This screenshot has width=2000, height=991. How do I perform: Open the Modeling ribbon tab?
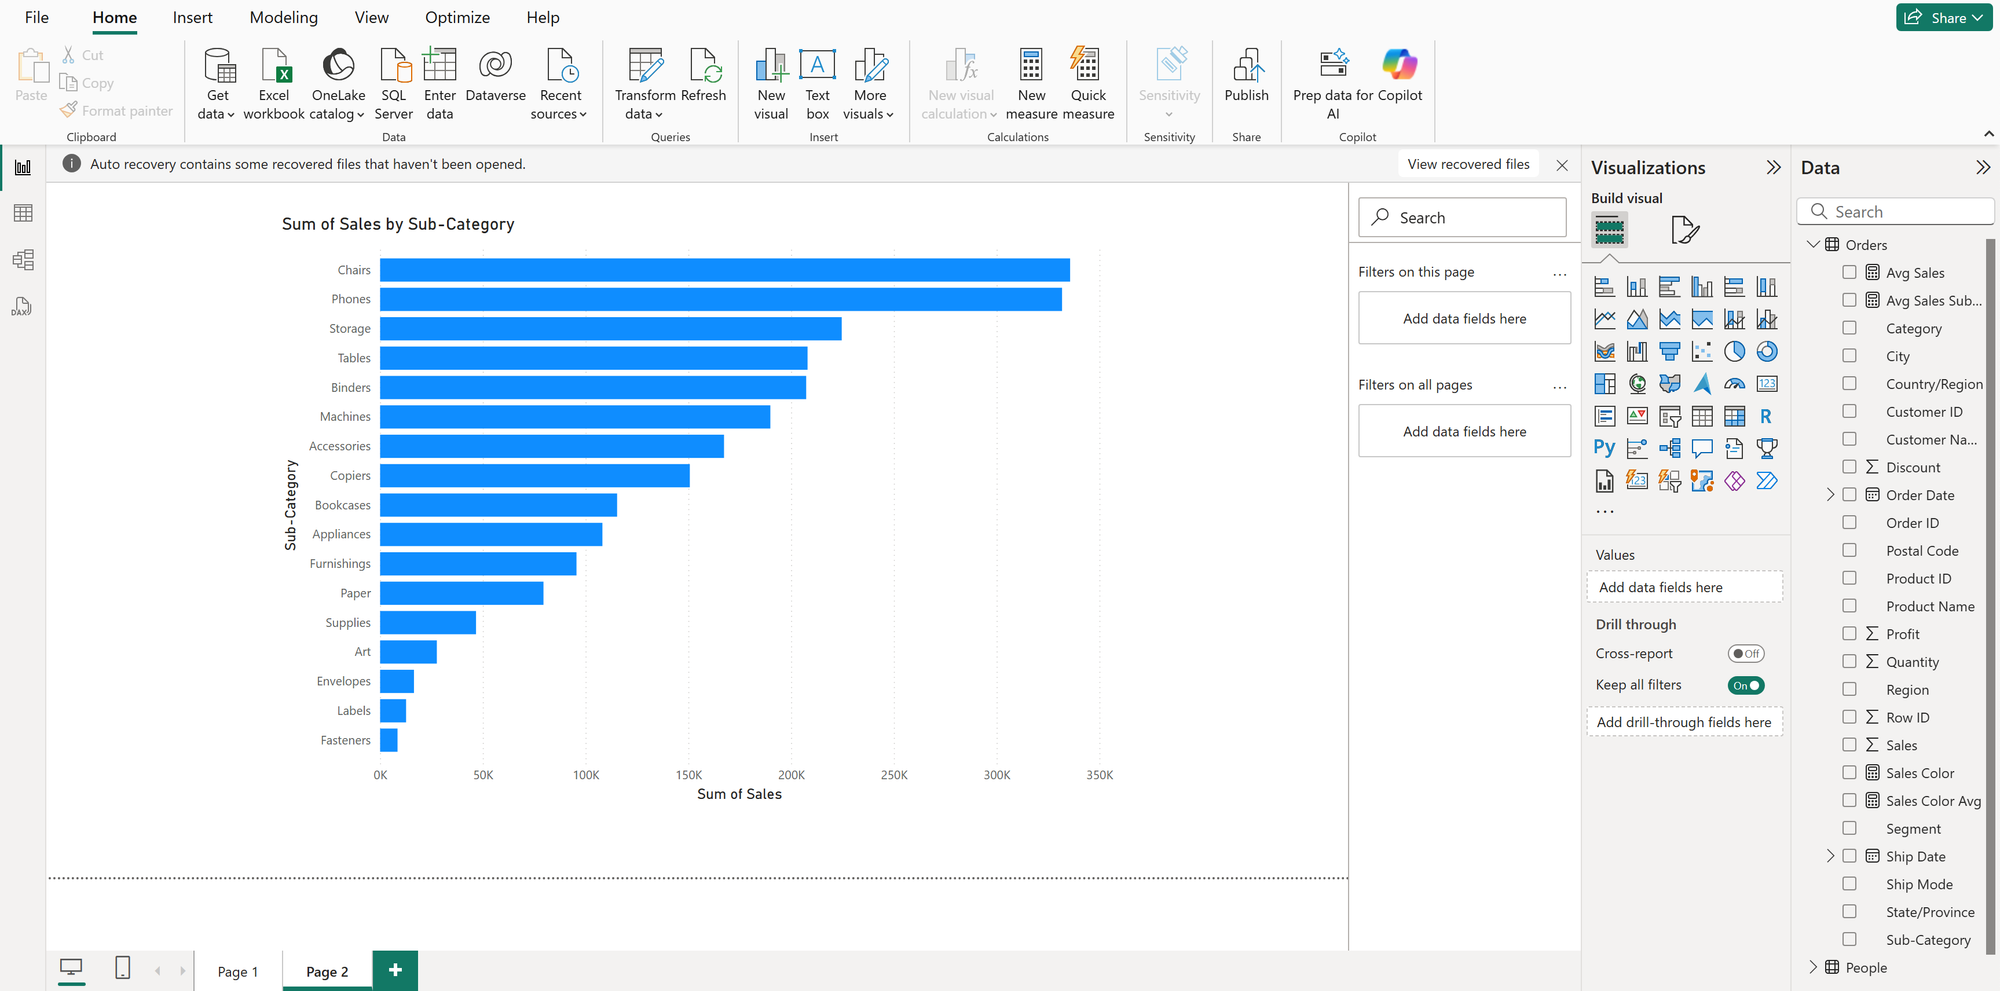click(x=283, y=18)
